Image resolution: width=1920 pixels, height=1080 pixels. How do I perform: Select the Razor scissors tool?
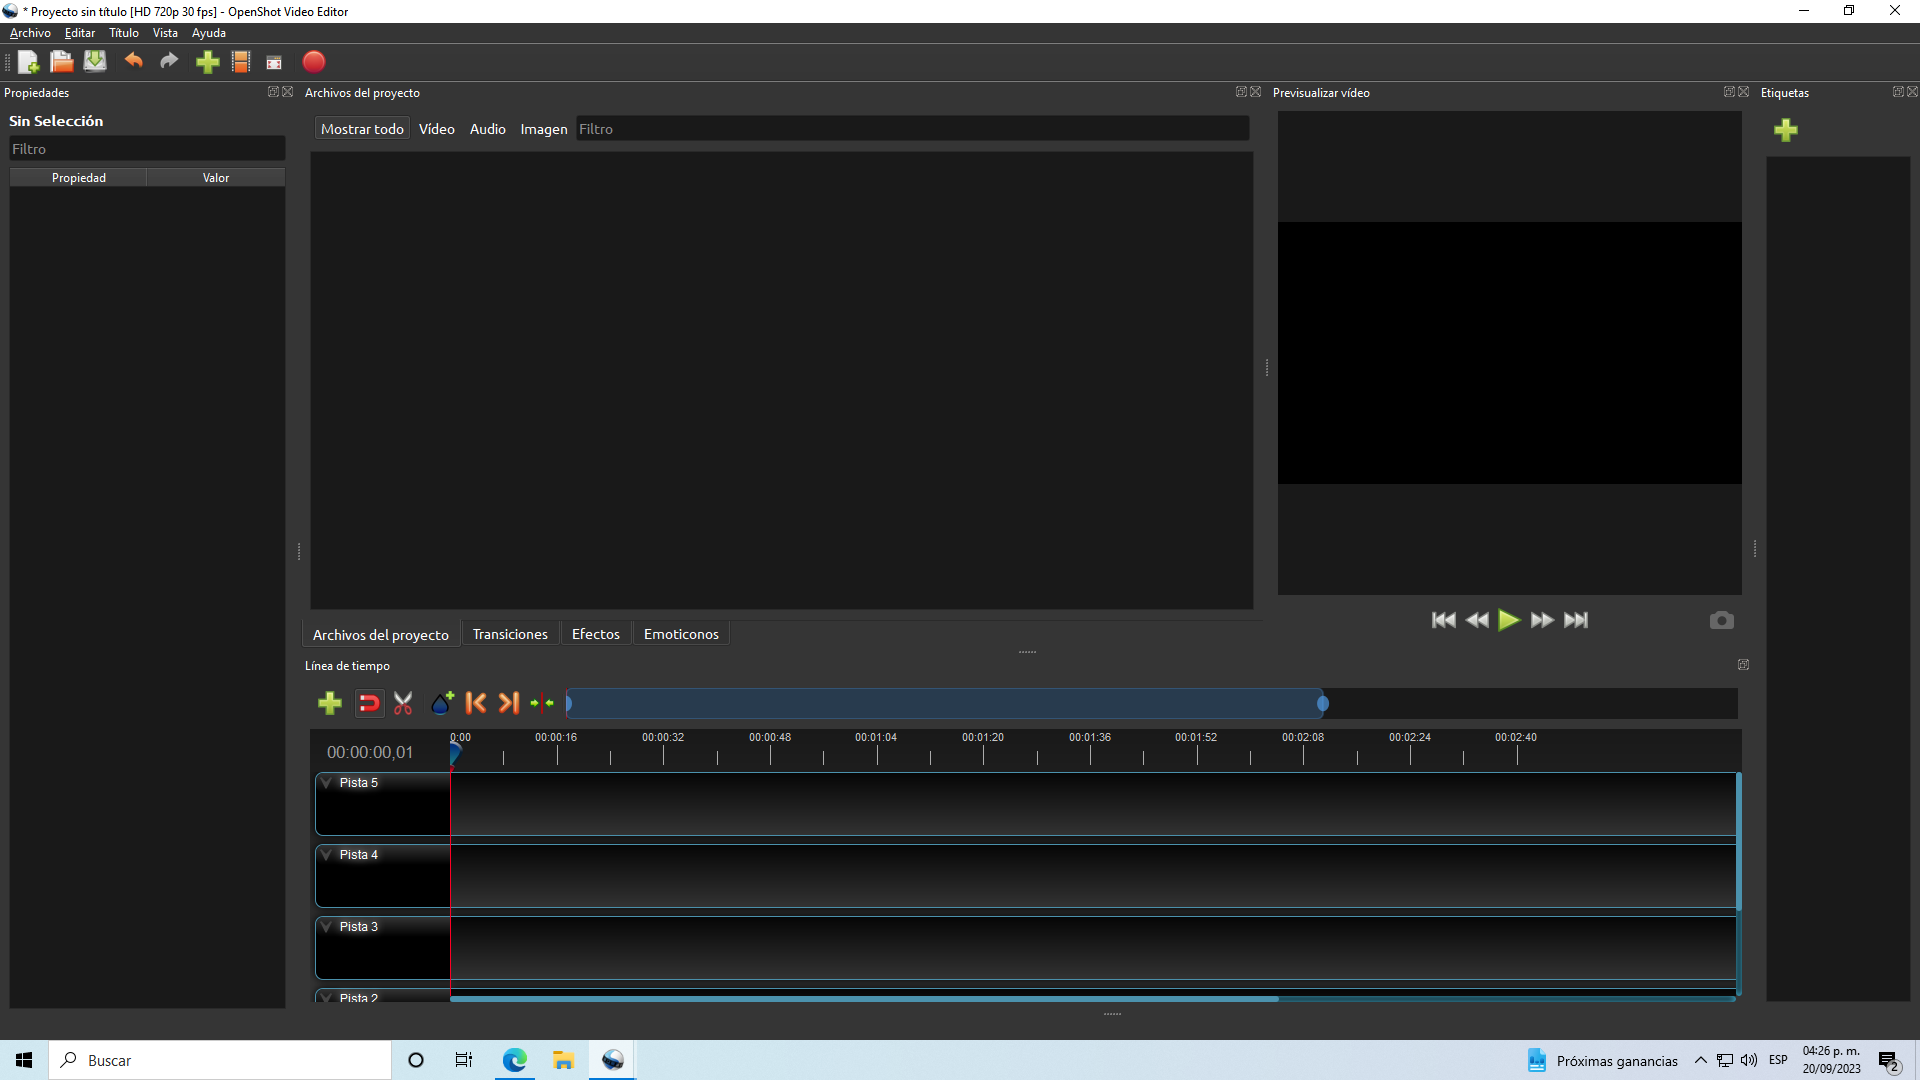403,704
